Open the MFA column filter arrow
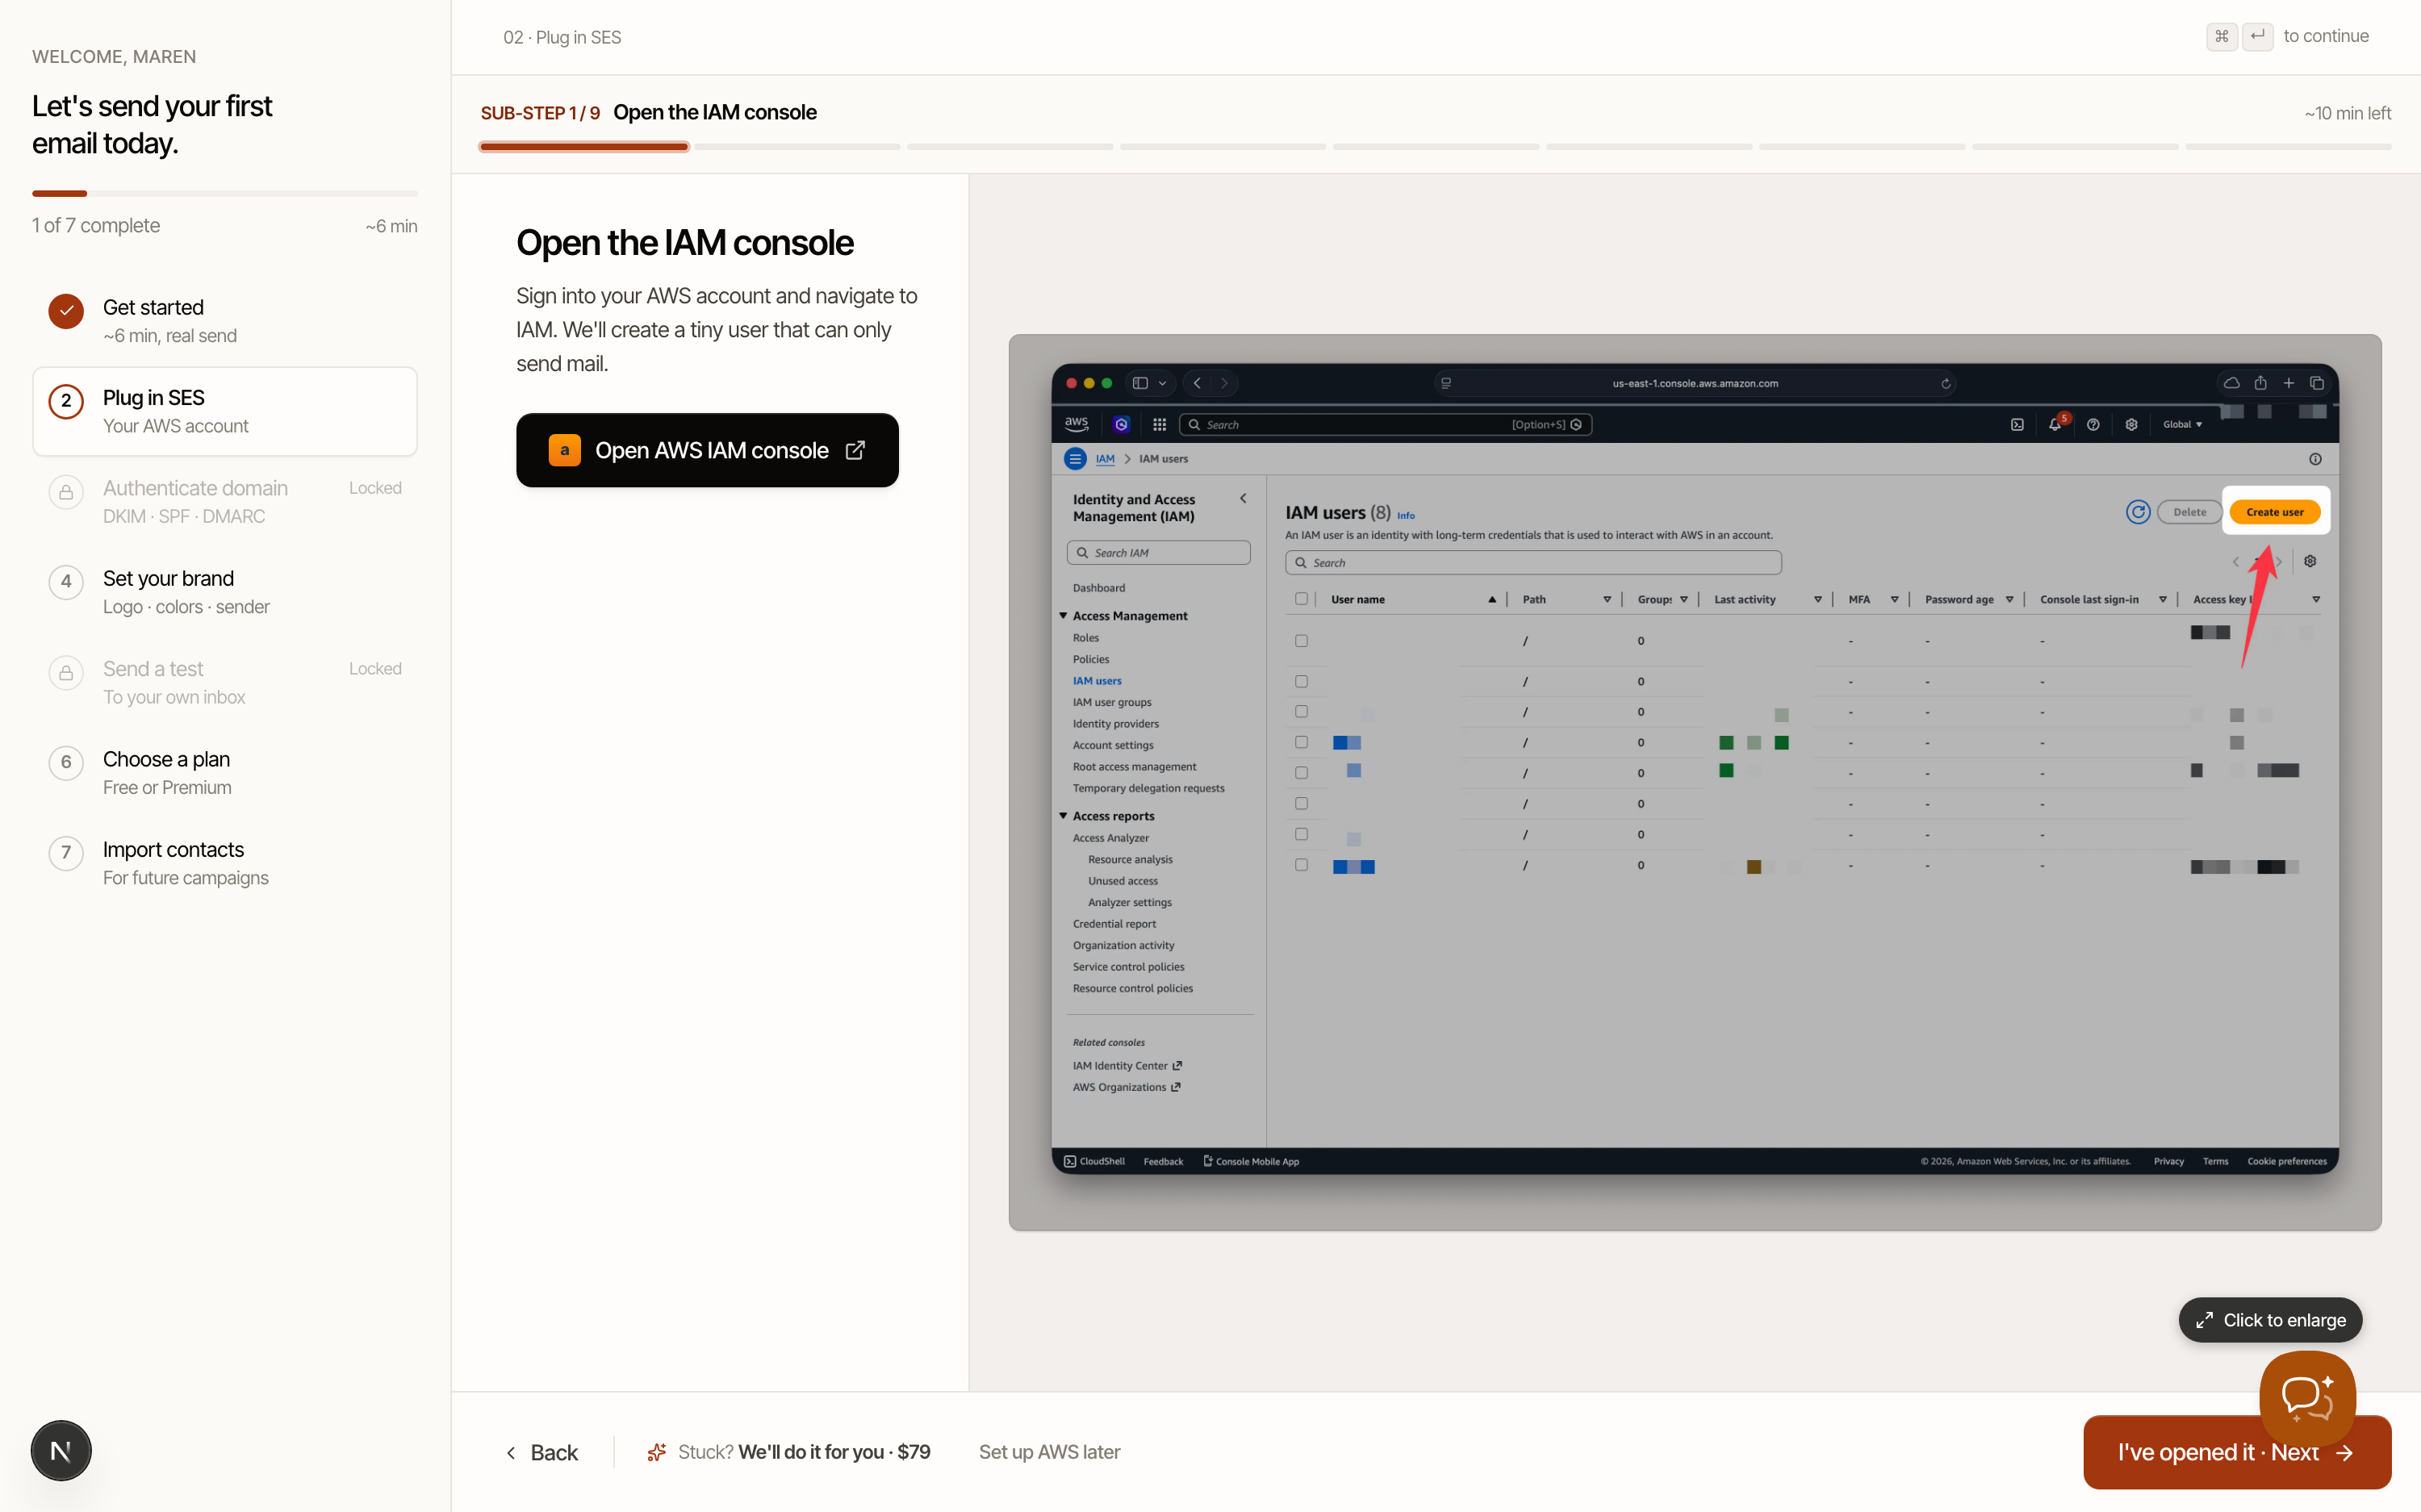Viewport: 2421px width, 1512px height. (x=1894, y=599)
